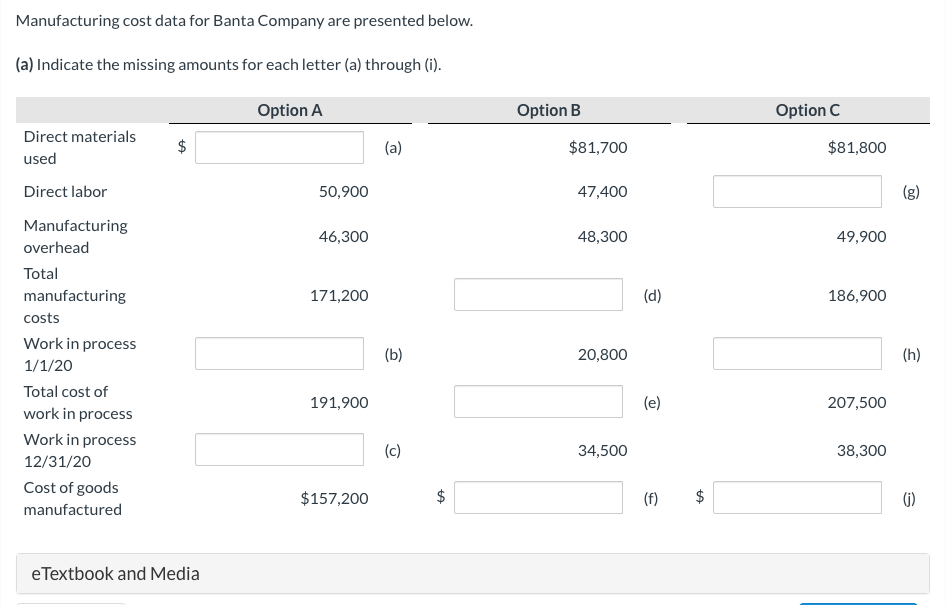Screen dimensions: 946x605
Task: Click the Direct labor row label
Action: 65,191
